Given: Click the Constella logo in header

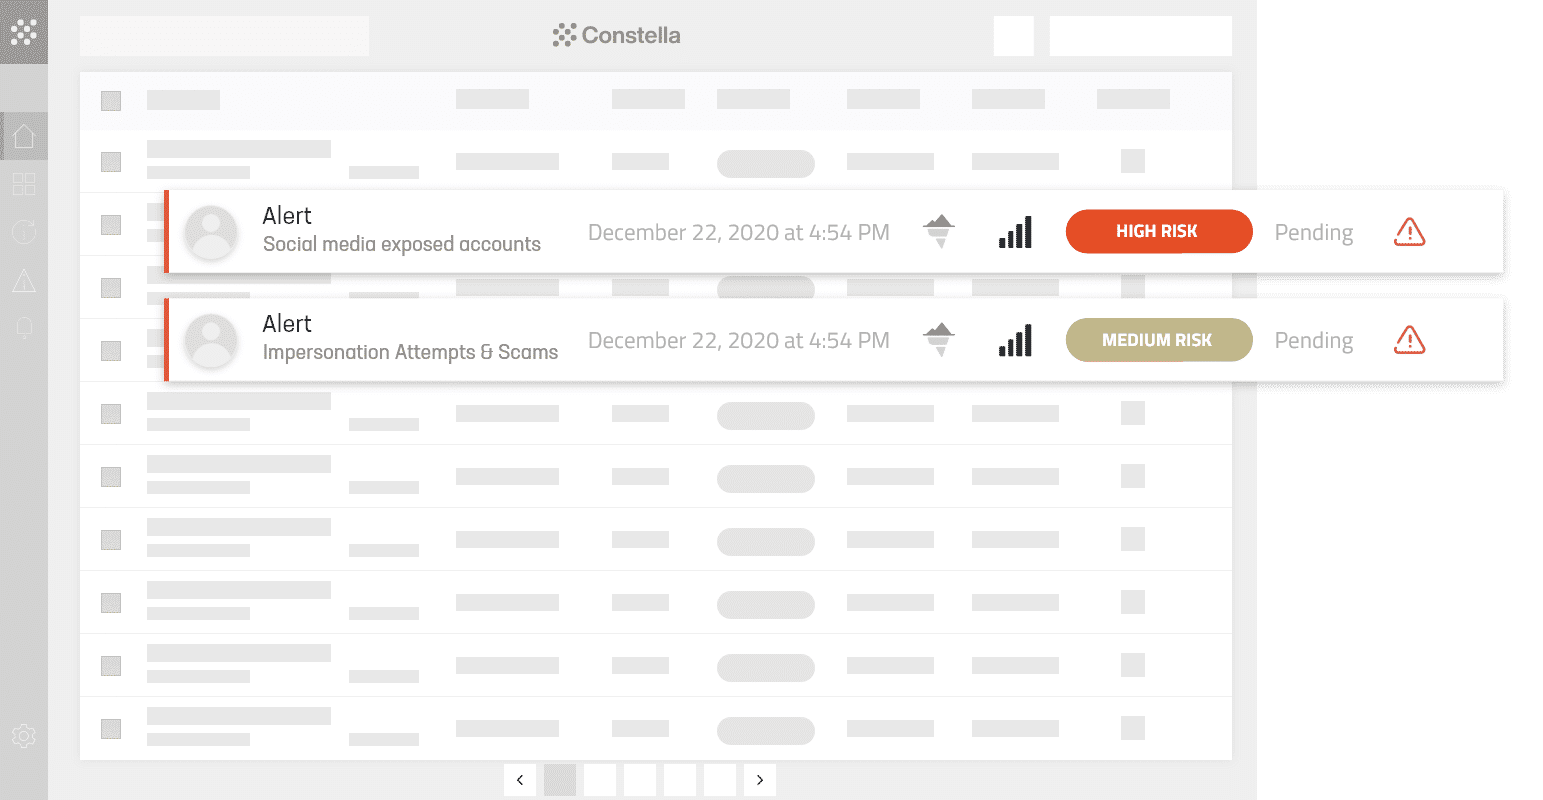Looking at the screenshot, I should pos(616,35).
